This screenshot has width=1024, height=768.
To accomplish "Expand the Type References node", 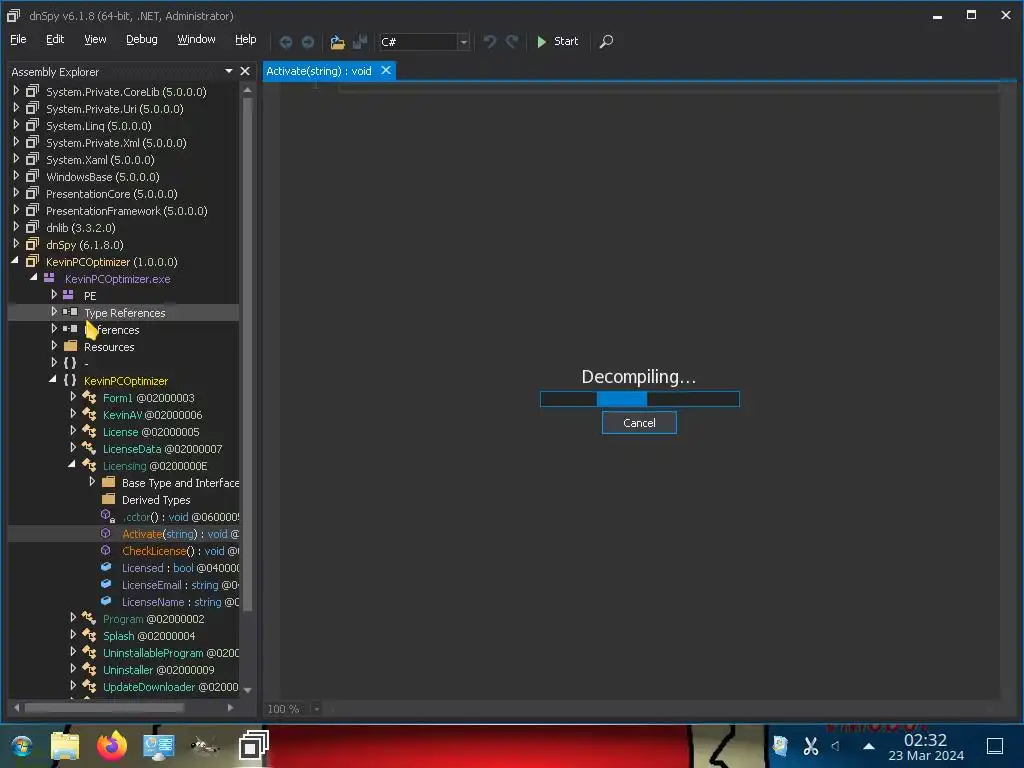I will [x=54, y=312].
